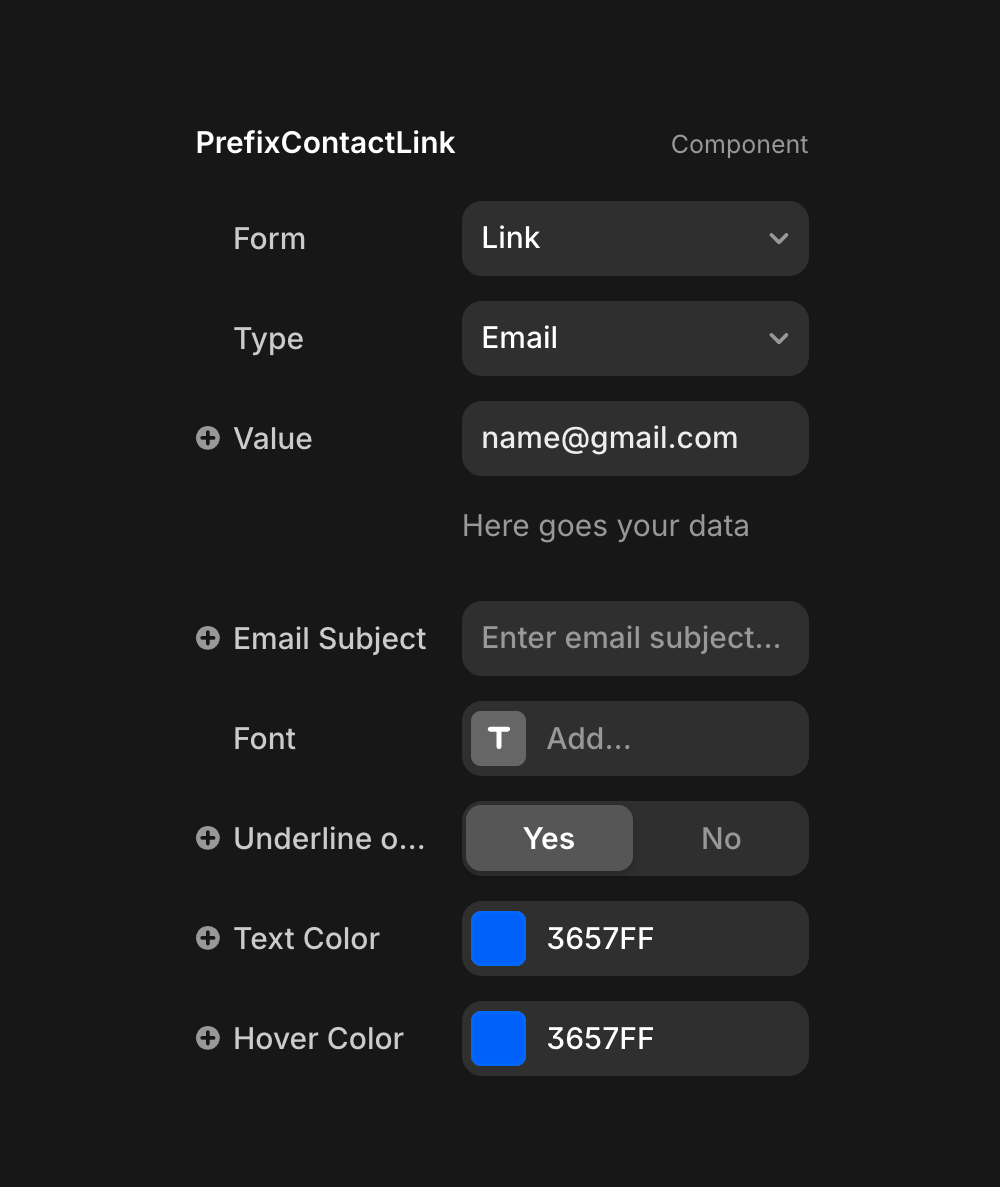Set Underline option to Yes
This screenshot has height=1187, width=1000.
[549, 838]
